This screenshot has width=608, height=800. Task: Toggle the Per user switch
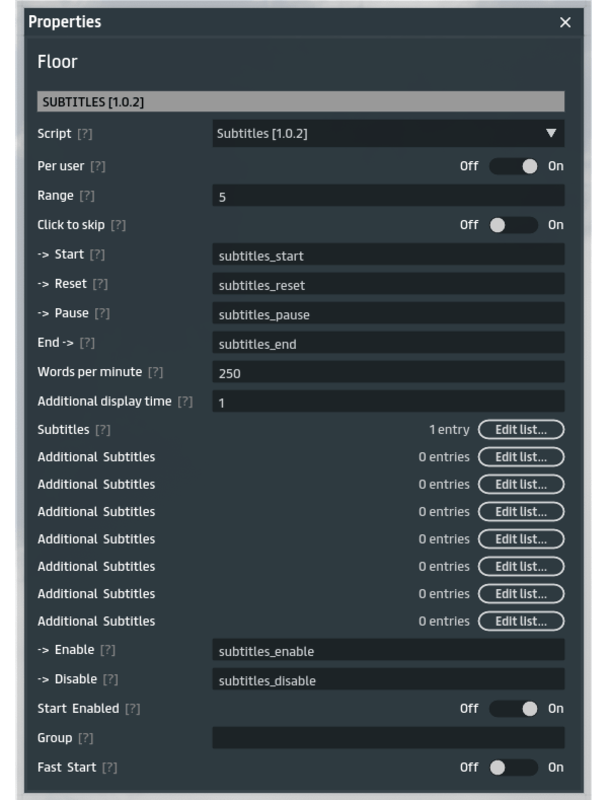514,166
